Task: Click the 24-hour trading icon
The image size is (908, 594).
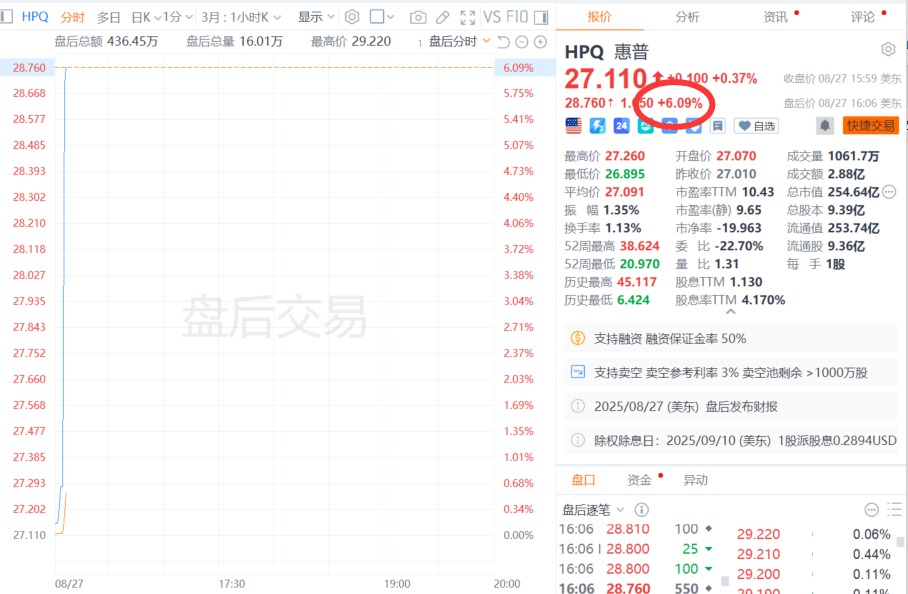Action: click(621, 126)
